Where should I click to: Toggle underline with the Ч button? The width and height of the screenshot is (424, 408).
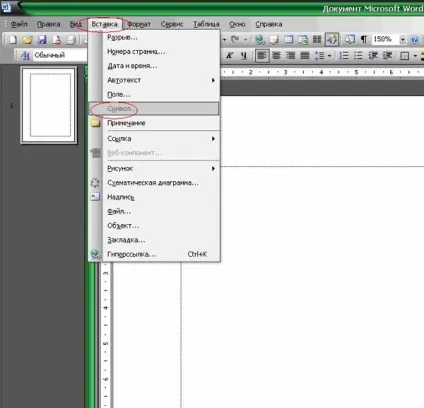[244, 56]
